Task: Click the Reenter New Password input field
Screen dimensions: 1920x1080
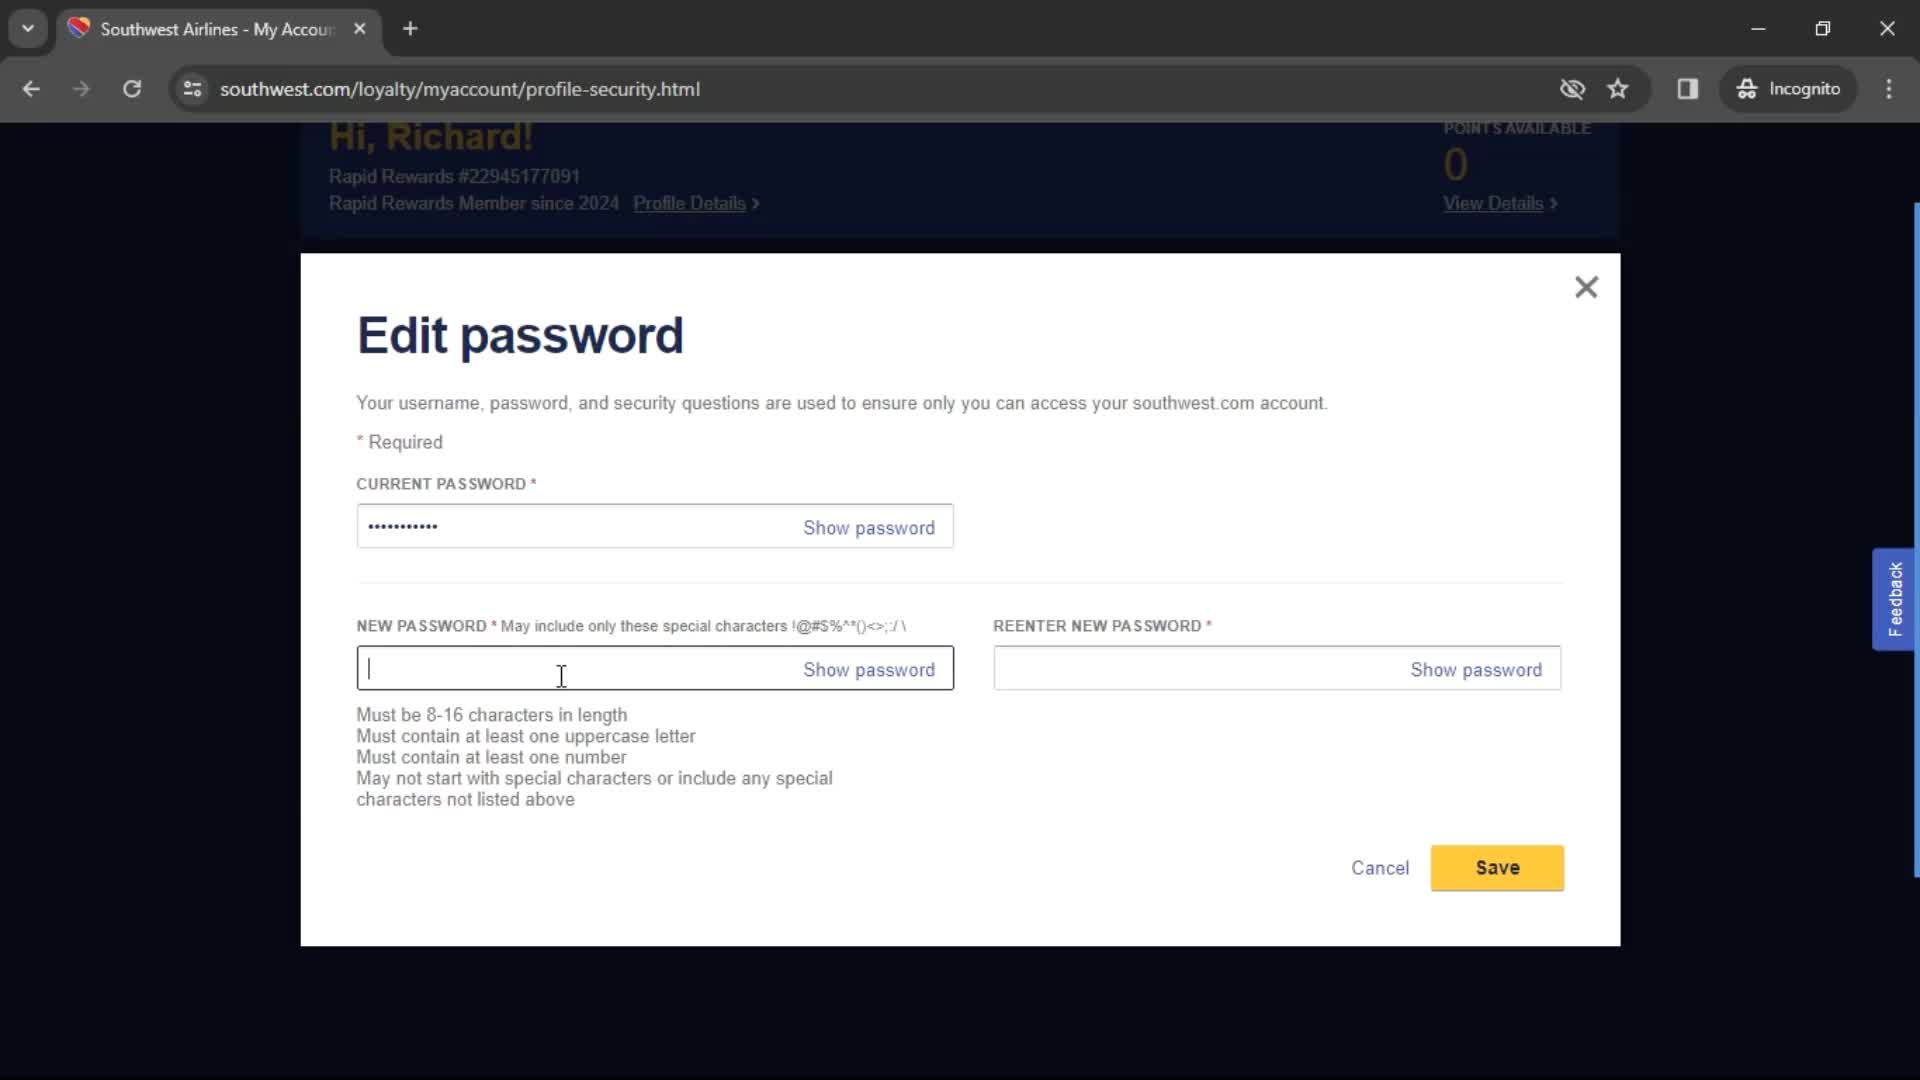Action: (x=1278, y=669)
